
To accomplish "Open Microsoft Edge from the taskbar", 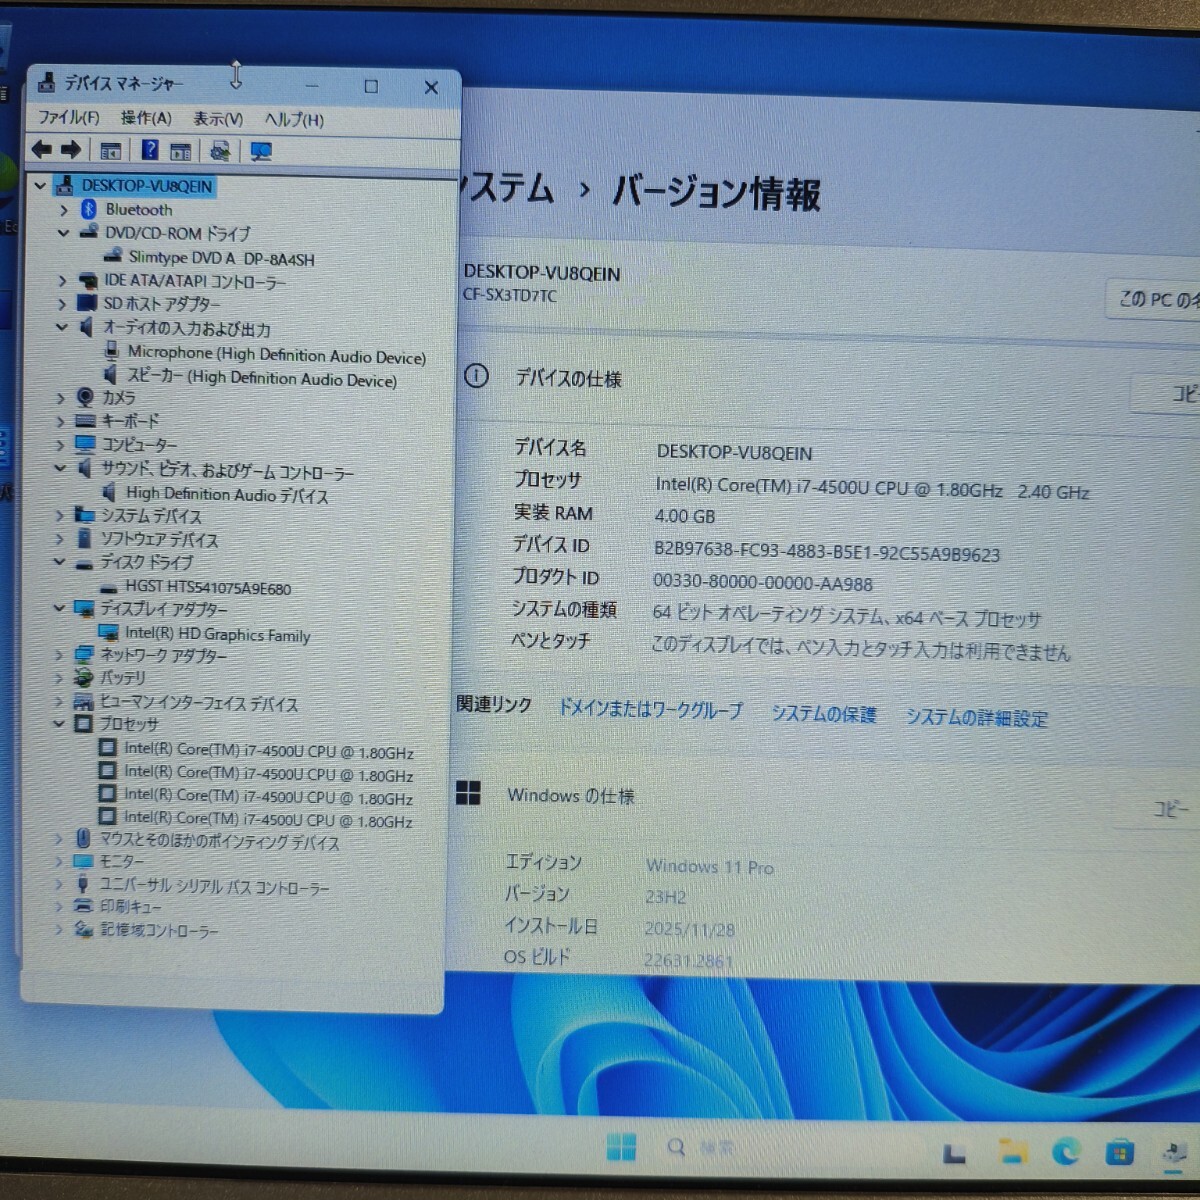I will point(1066,1153).
